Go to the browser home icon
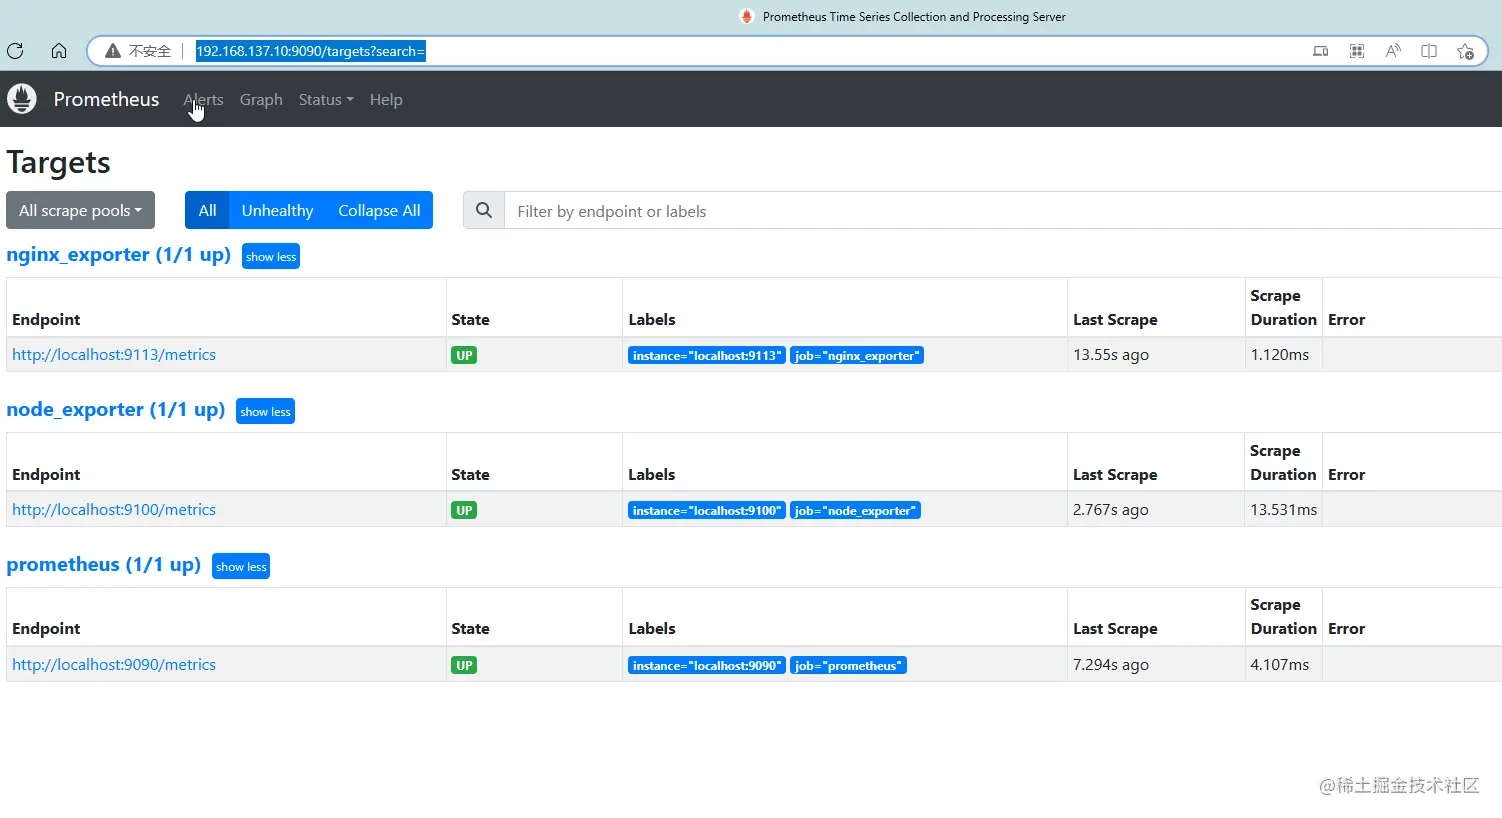 [x=59, y=51]
